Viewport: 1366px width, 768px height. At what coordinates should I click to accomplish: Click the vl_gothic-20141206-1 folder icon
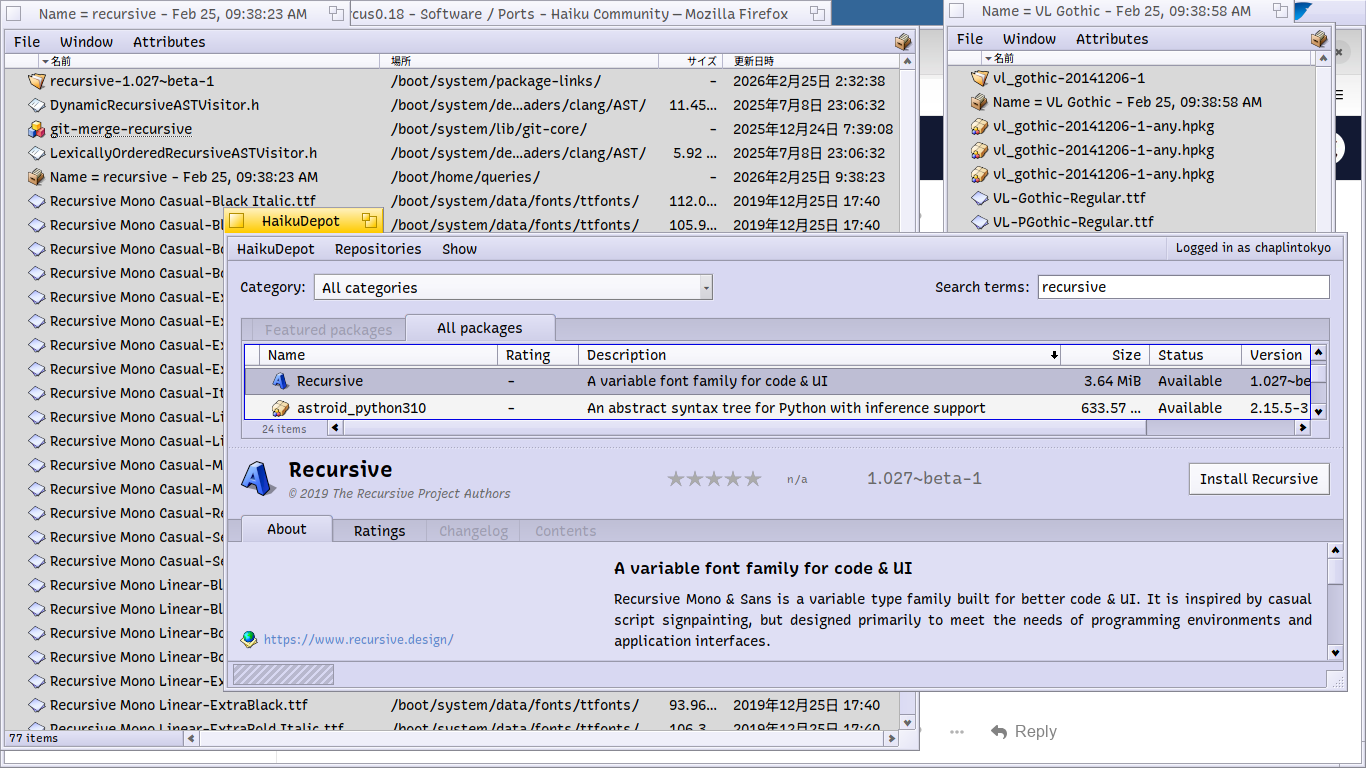coord(980,78)
